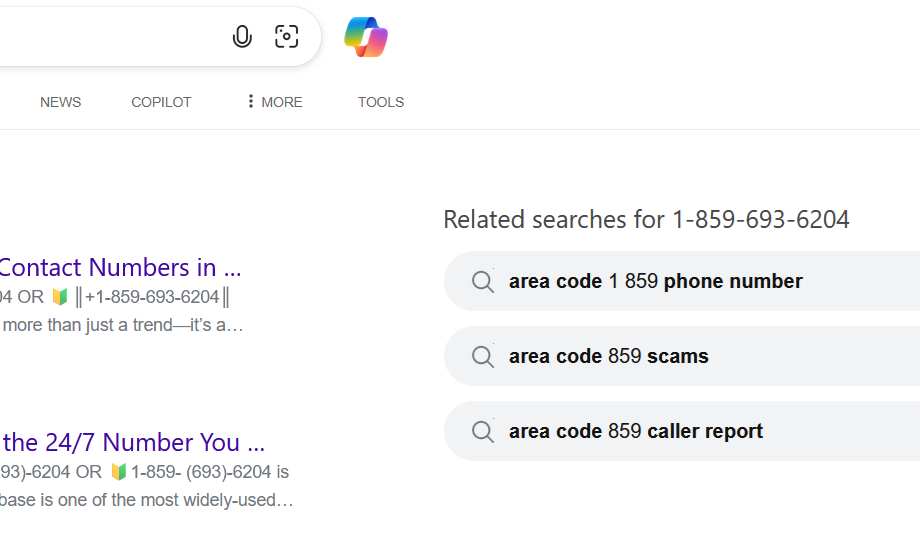Click the three-dot icon beside MORE
Viewport: 920px width, 542px height.
coord(251,101)
